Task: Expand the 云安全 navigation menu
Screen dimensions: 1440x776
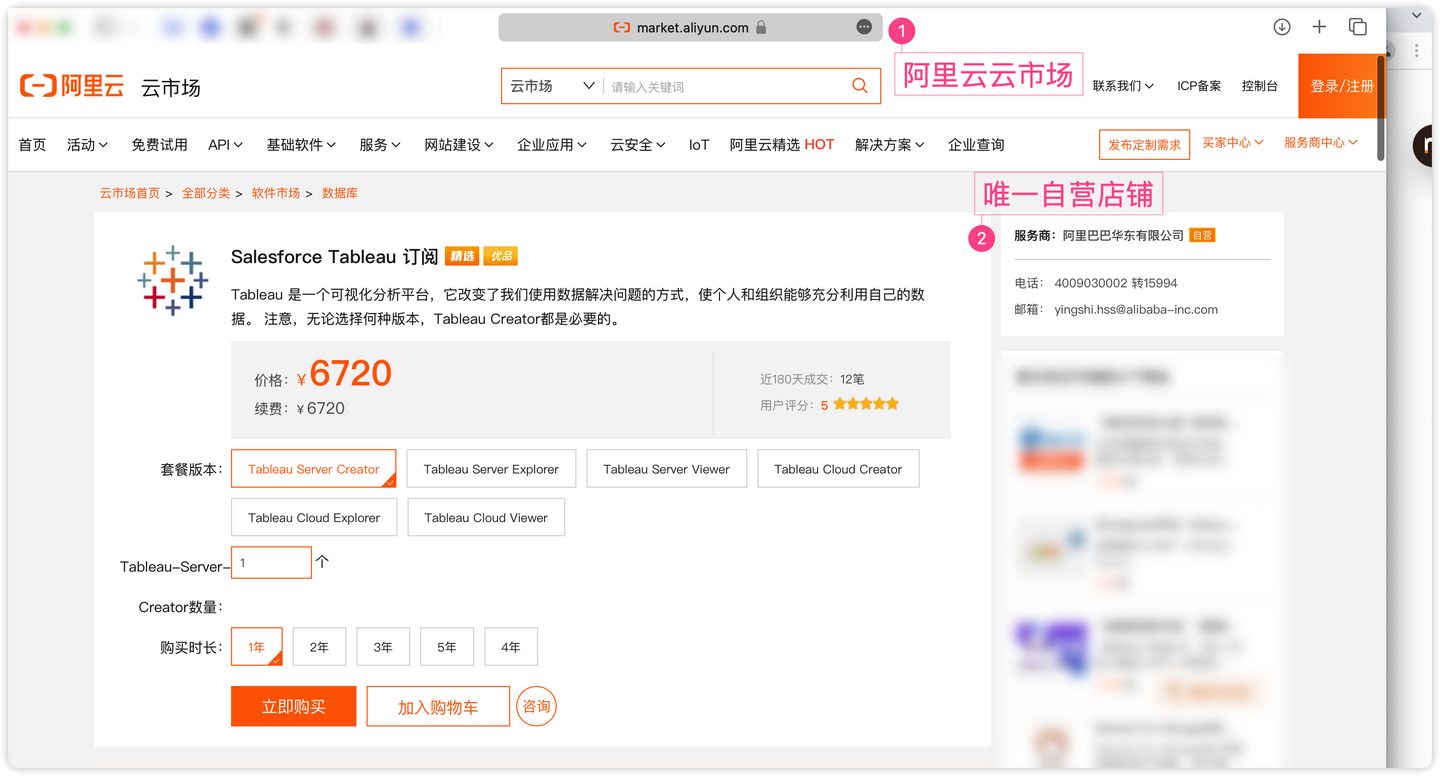Action: tap(638, 145)
